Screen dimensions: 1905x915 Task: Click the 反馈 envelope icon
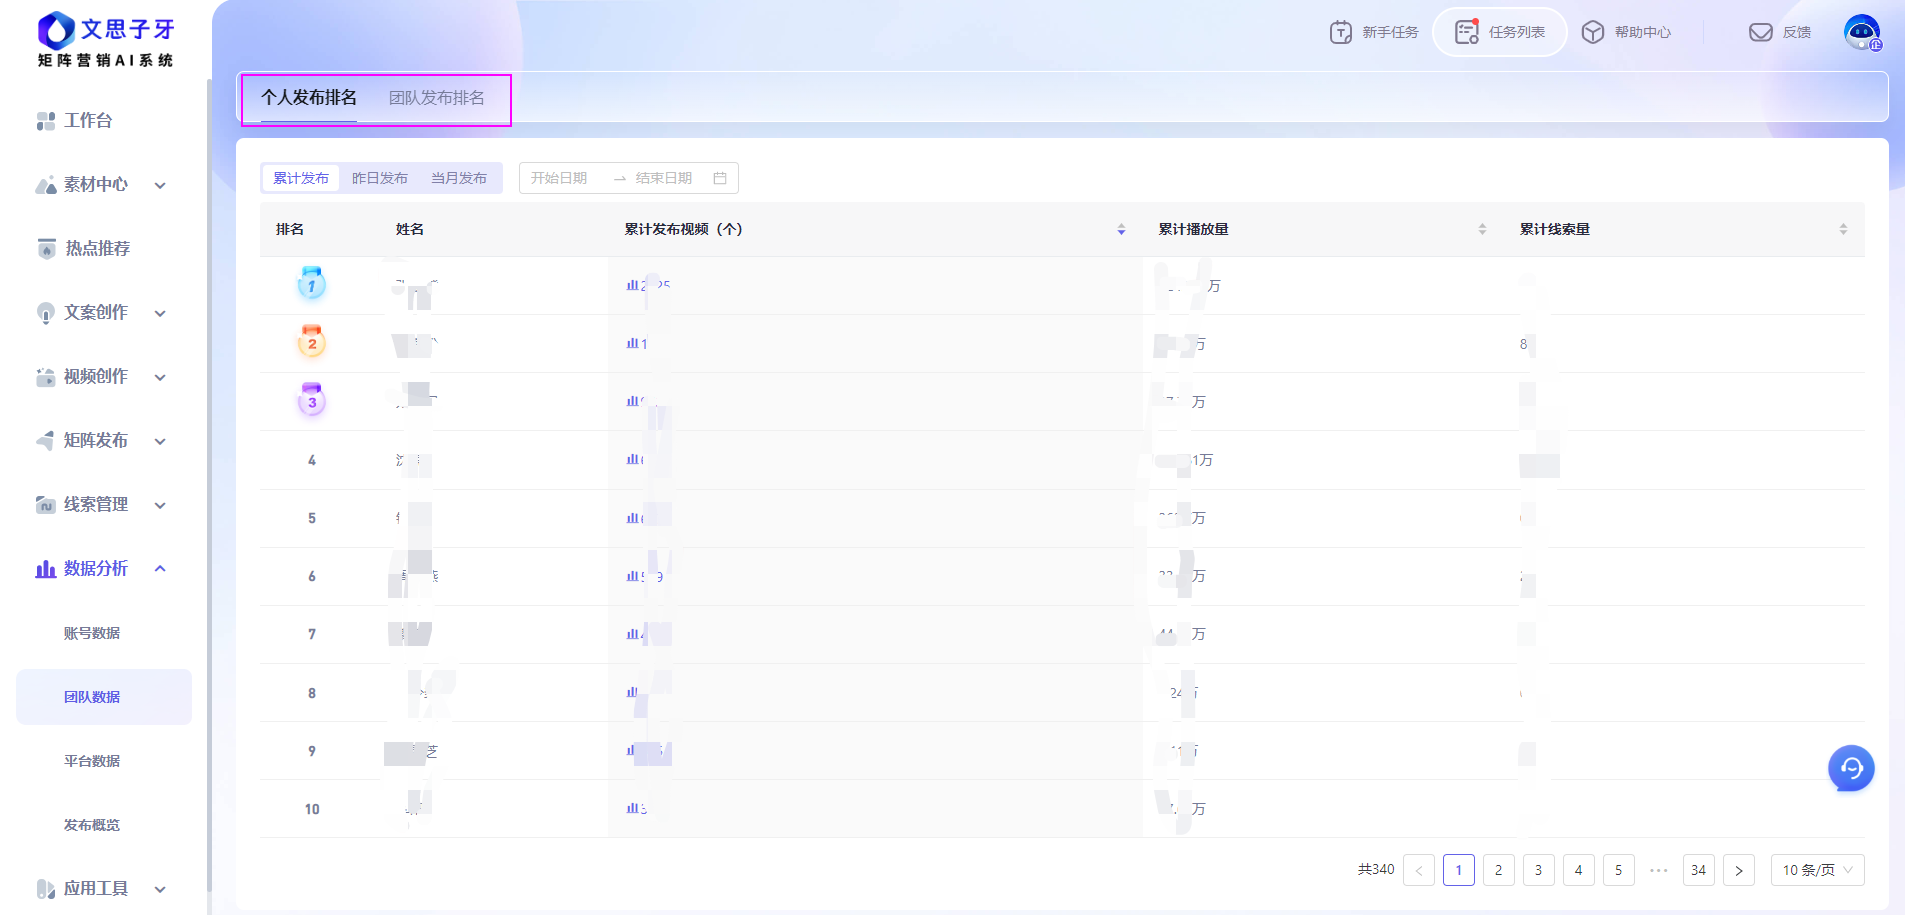coord(1761,32)
